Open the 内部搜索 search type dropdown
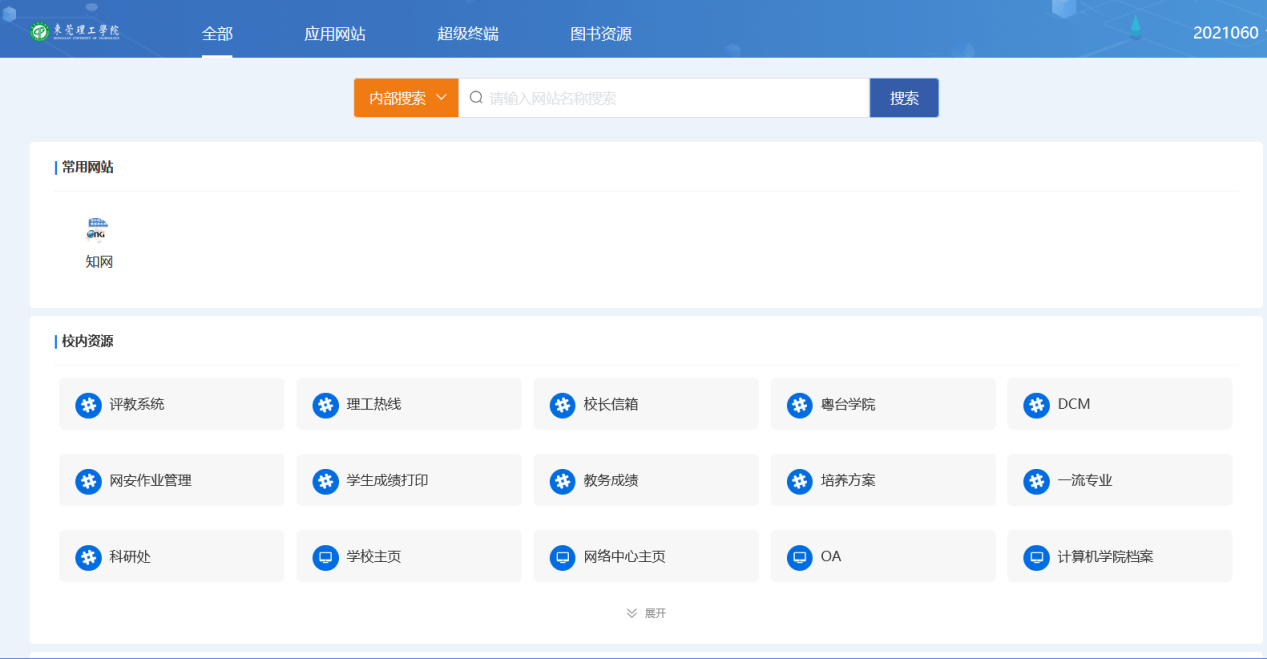 [x=406, y=98]
